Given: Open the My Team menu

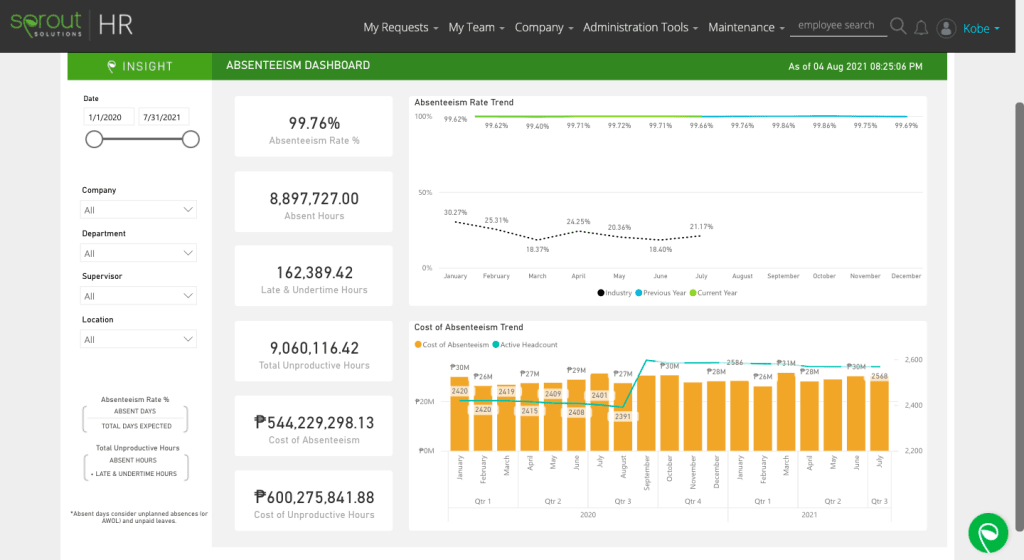Looking at the screenshot, I should click(476, 27).
